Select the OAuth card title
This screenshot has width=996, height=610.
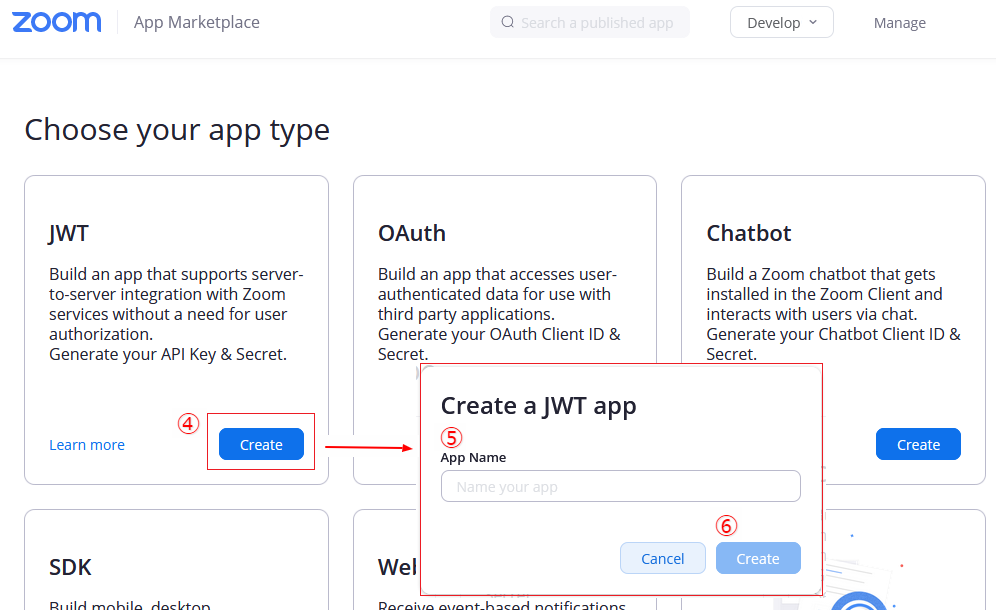pos(411,233)
